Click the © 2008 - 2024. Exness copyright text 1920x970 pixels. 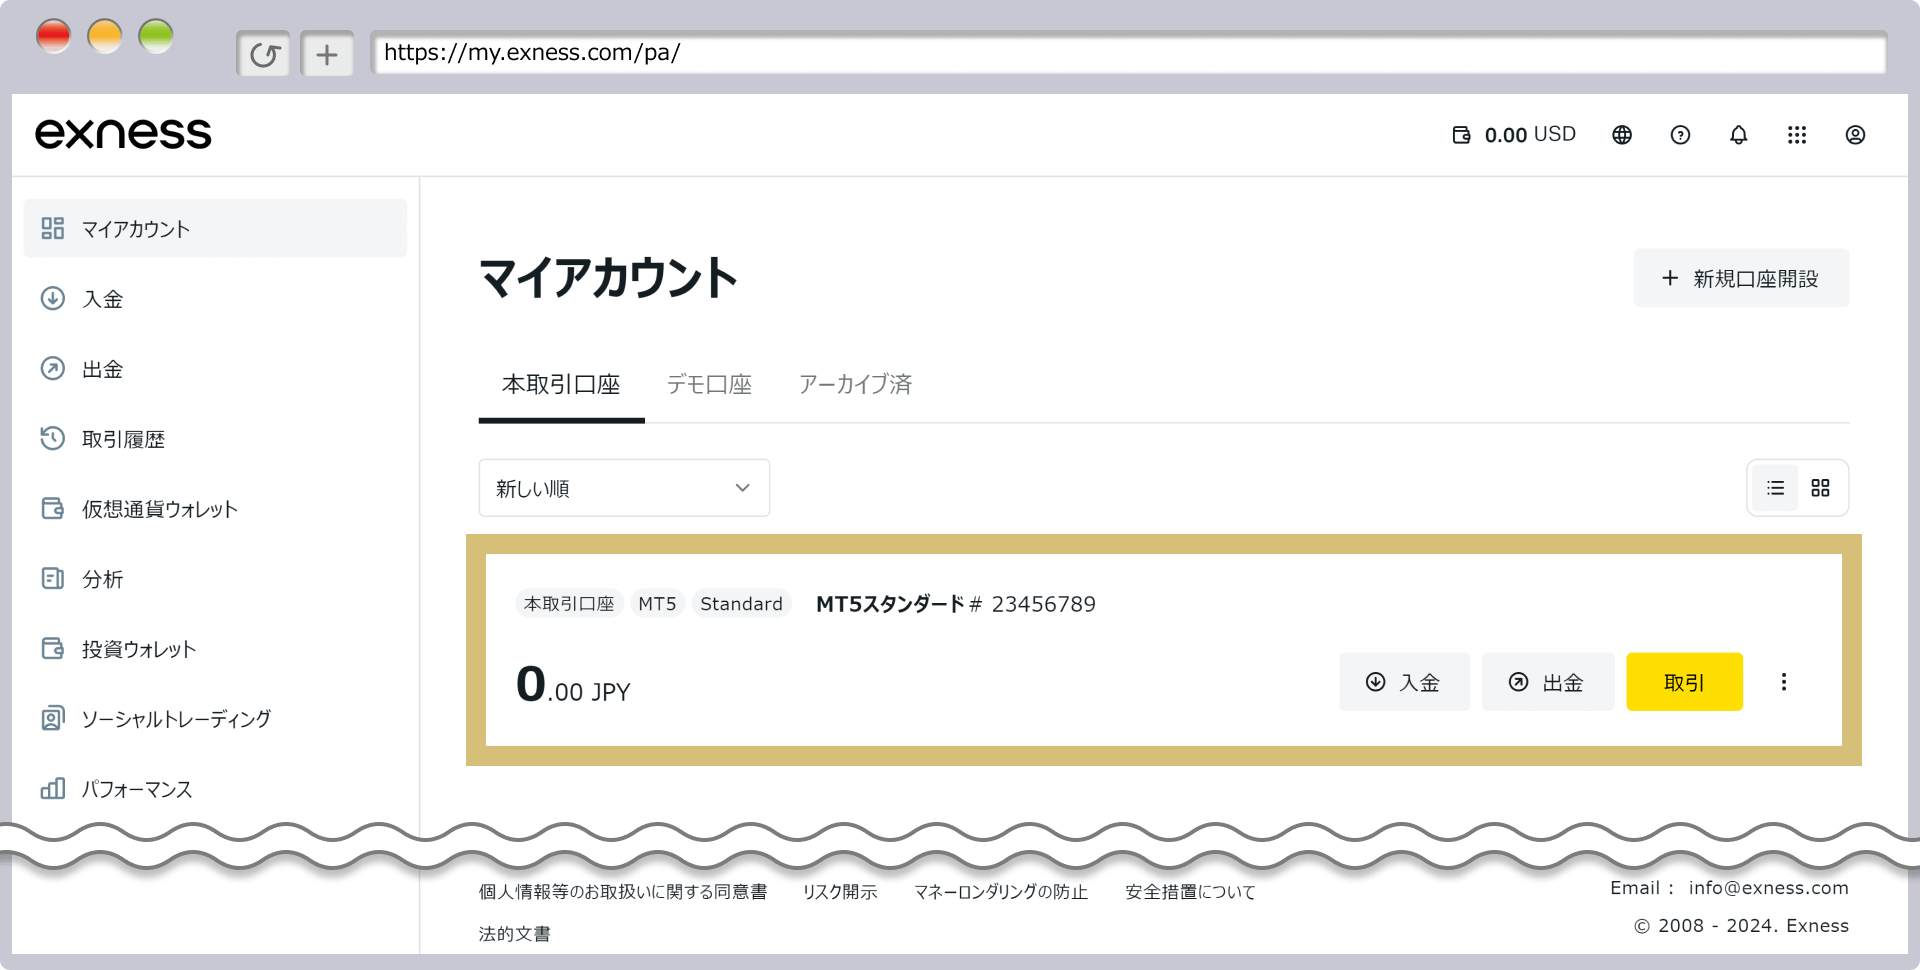point(1741,926)
